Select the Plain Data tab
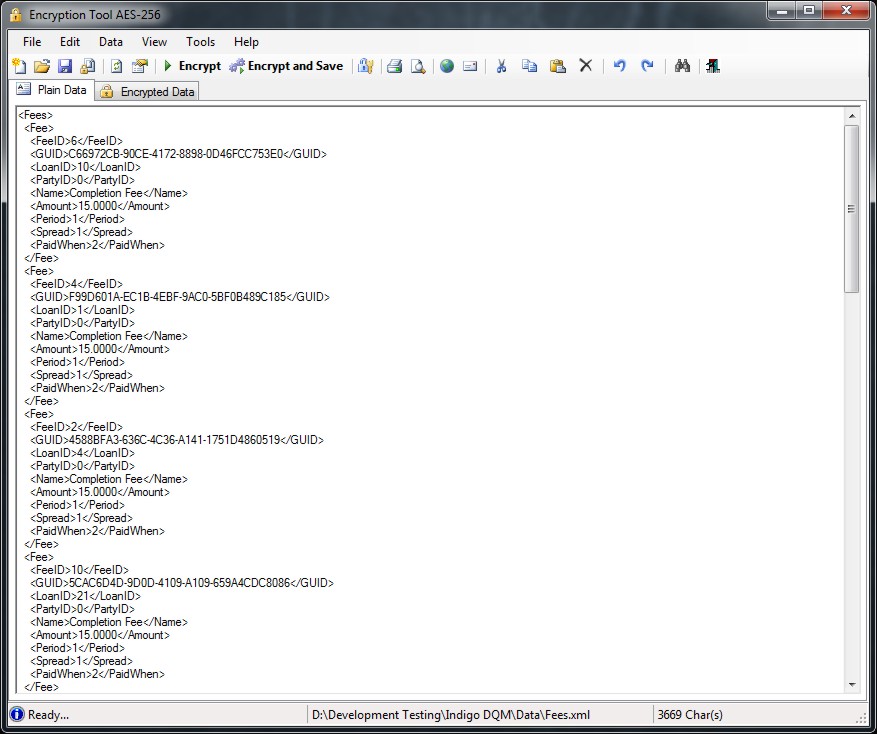This screenshot has width=877, height=734. click(52, 90)
